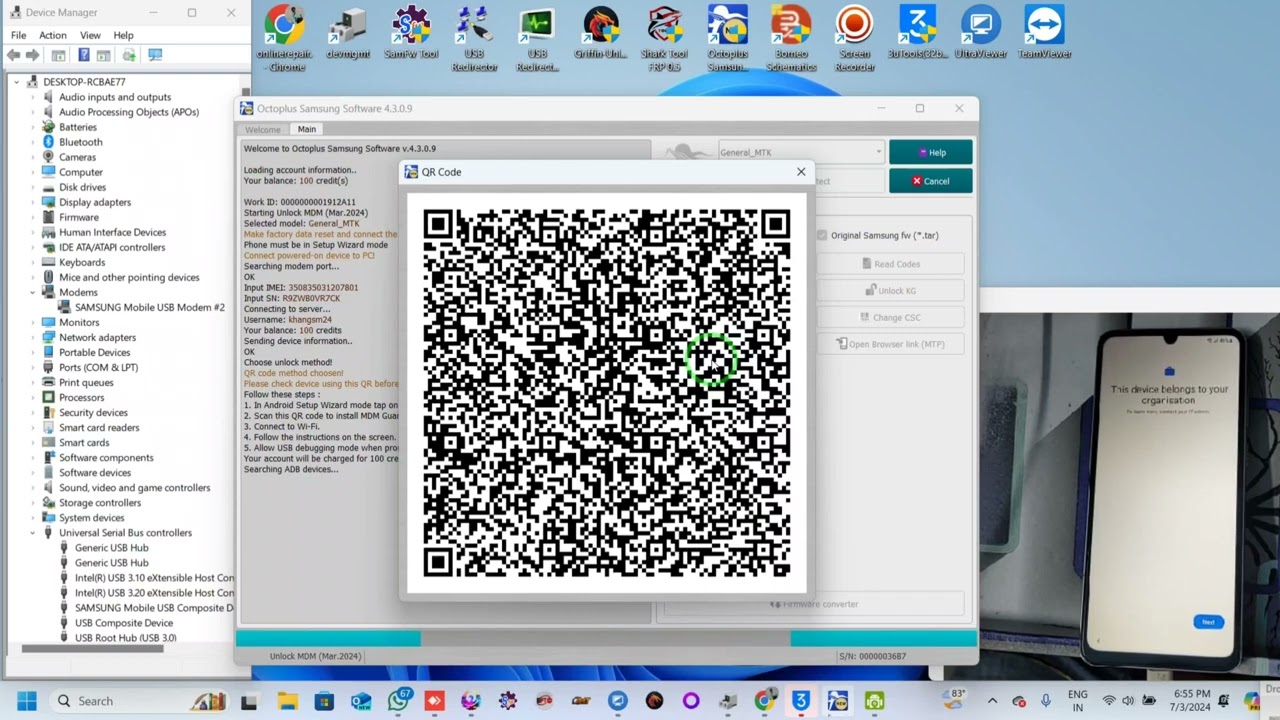Click the Help button in Octoplus
1280x720 pixels.
point(930,152)
